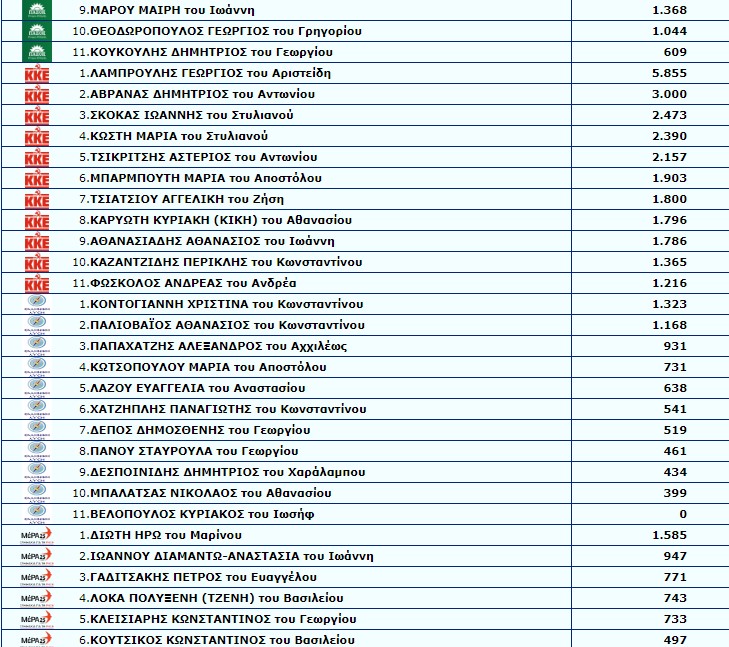Viewport: 729px width, 647px height.
Task: Click the KKE logo next to ΚΩΣΤΗ ΜΑΡΙΑ
Action: (x=37, y=137)
